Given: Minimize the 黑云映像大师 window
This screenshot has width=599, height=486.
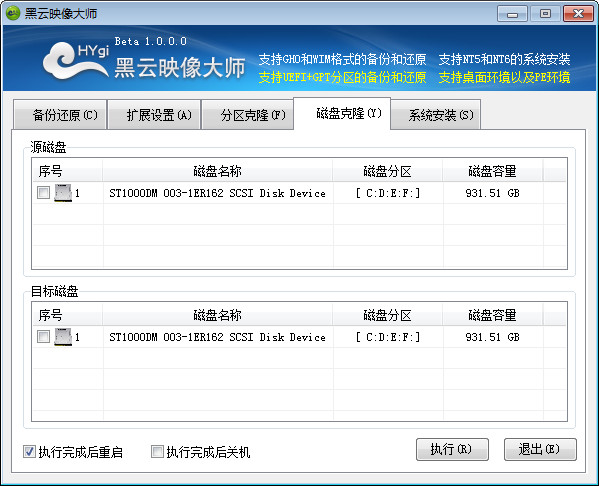Looking at the screenshot, I should click(512, 14).
